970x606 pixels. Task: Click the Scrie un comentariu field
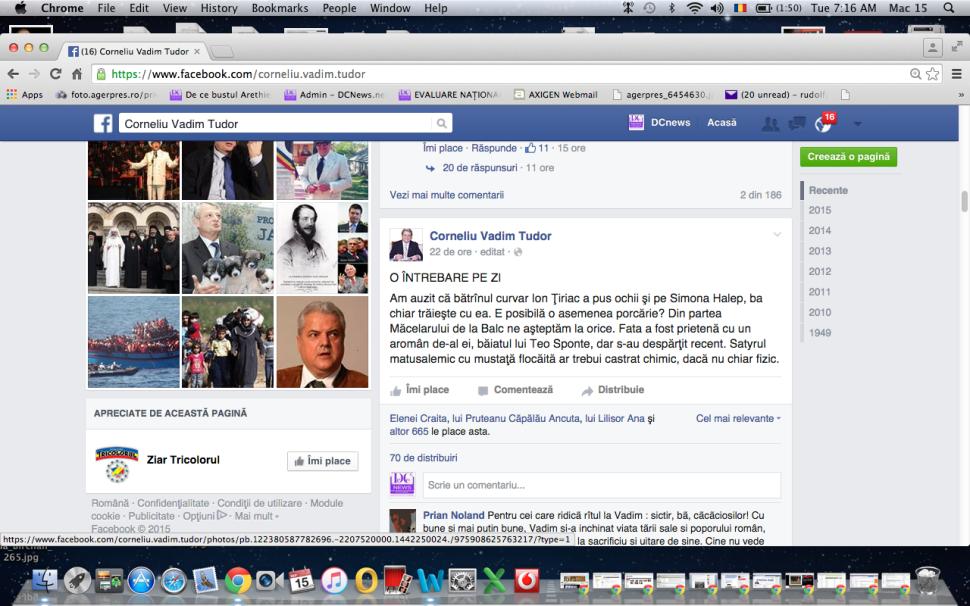coord(600,485)
